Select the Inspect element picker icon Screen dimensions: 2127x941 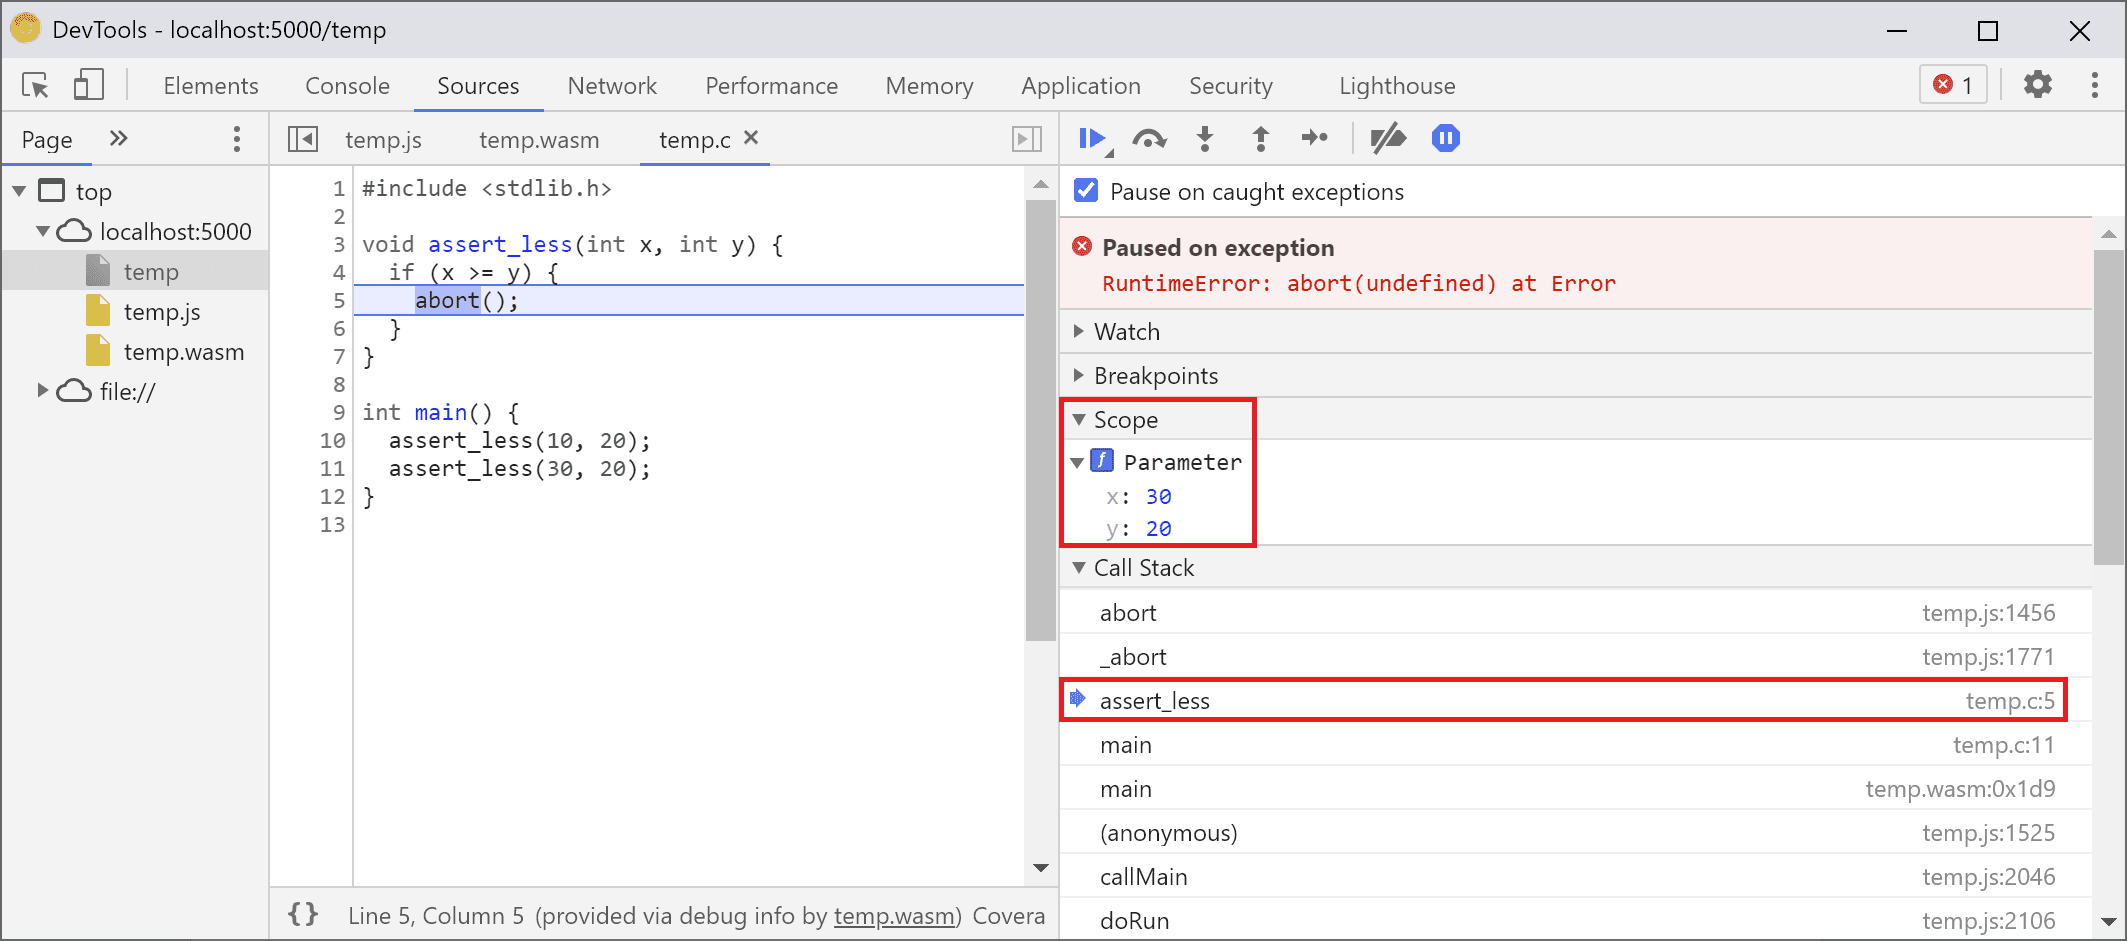[x=33, y=85]
